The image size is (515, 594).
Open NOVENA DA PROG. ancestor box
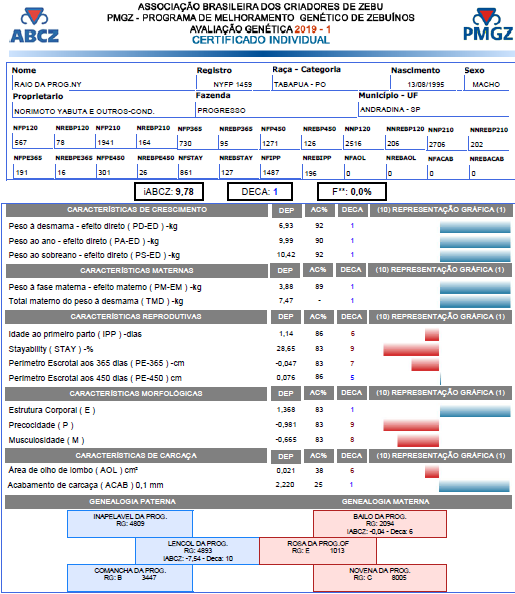click(x=380, y=578)
